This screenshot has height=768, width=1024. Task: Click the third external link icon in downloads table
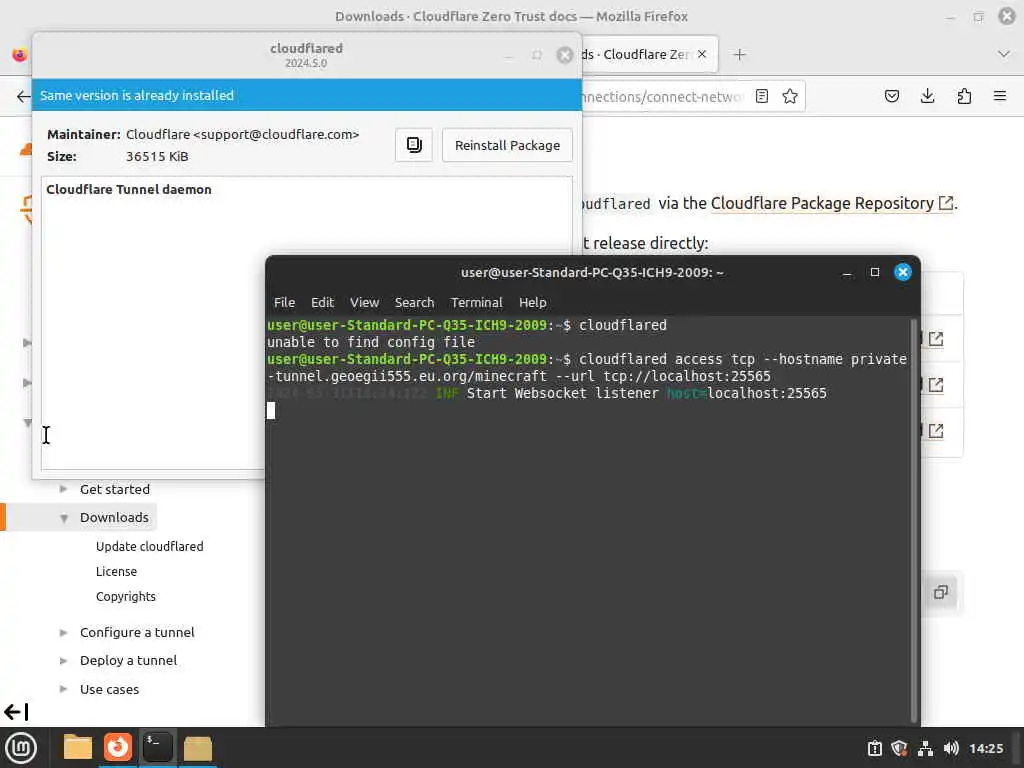click(936, 430)
